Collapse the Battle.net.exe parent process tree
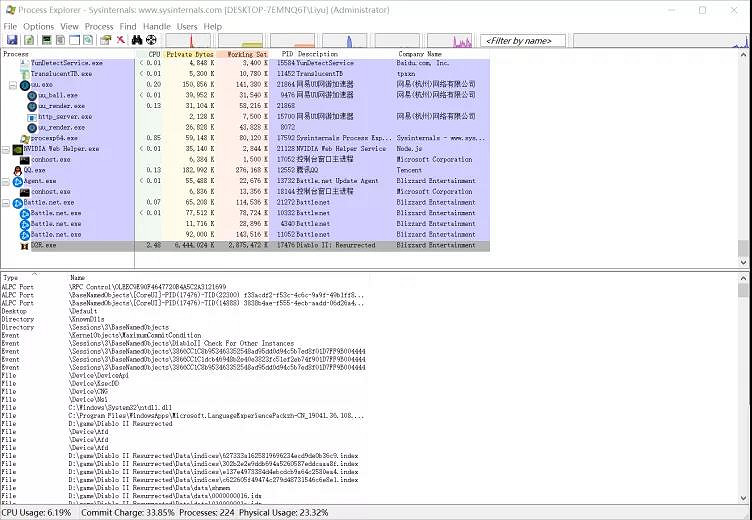752x520 pixels. [x=7, y=203]
